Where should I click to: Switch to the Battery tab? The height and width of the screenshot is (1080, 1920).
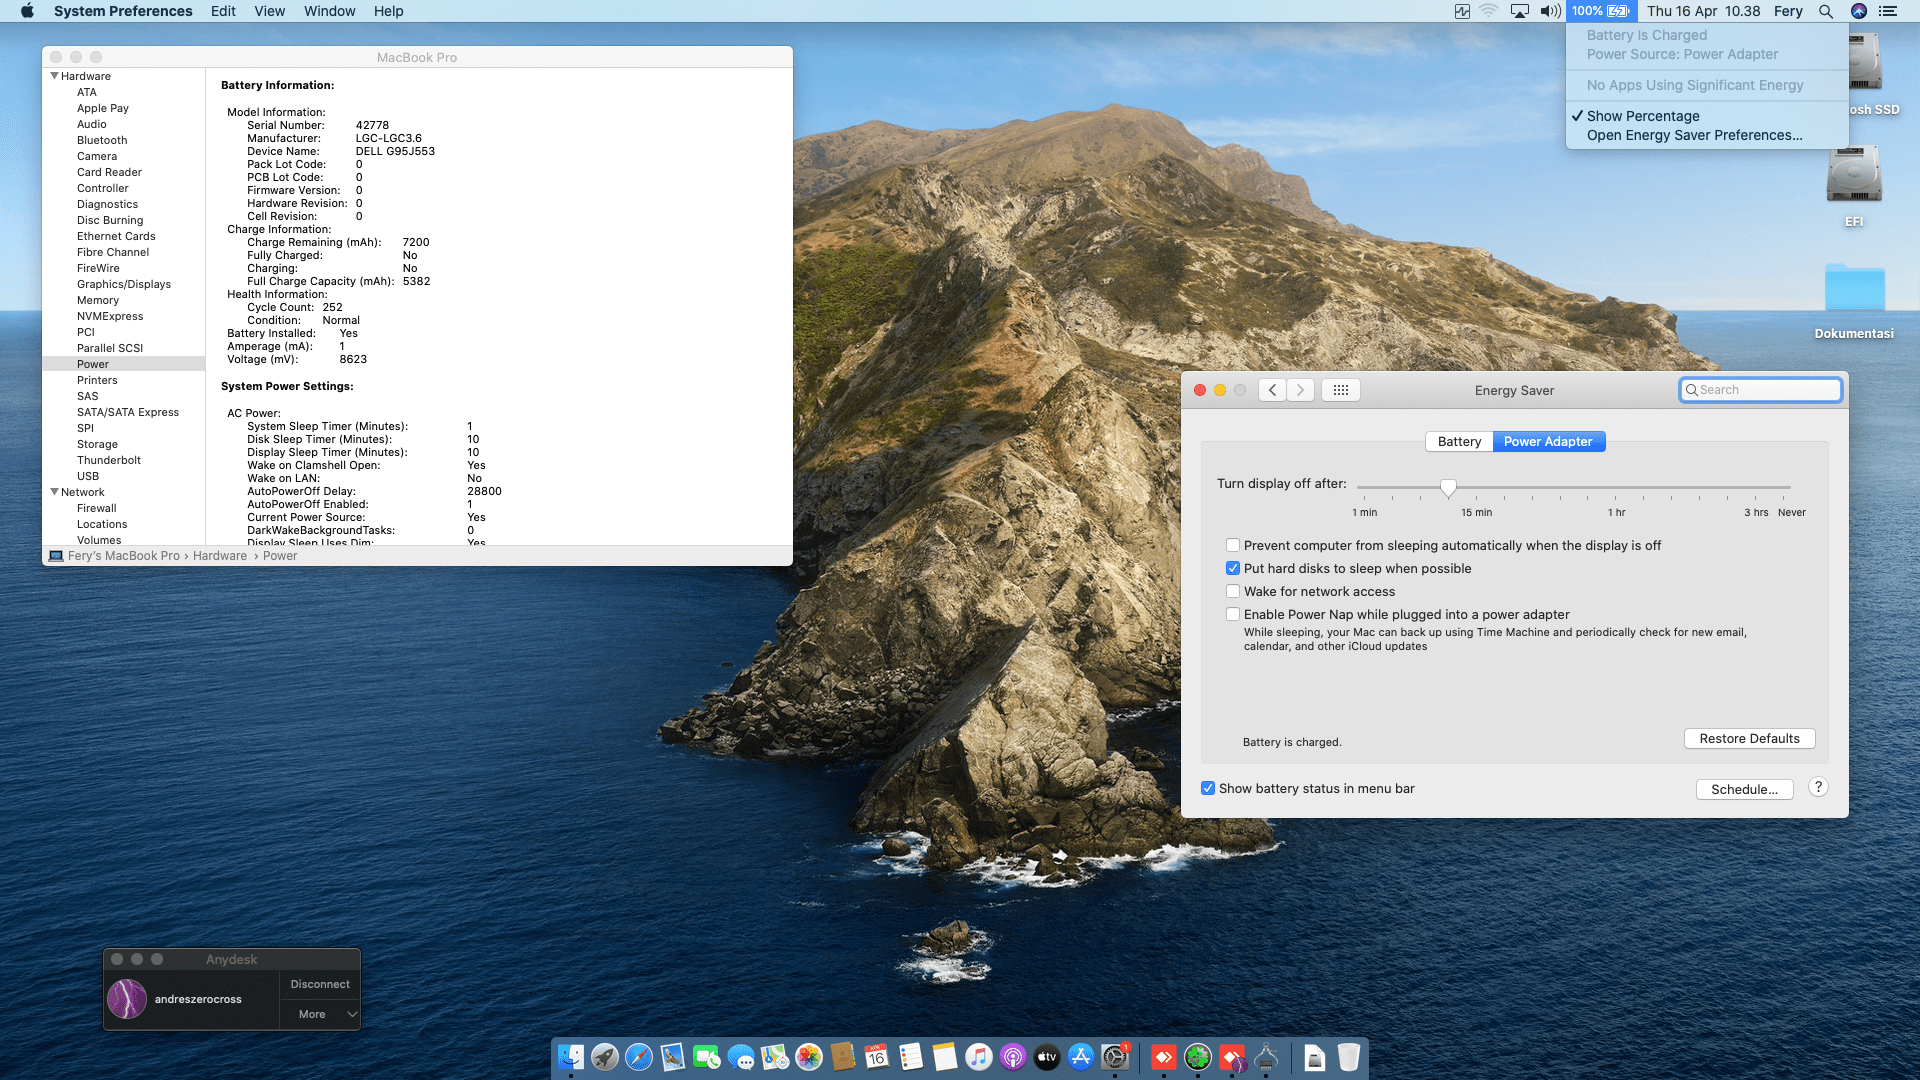click(x=1459, y=441)
